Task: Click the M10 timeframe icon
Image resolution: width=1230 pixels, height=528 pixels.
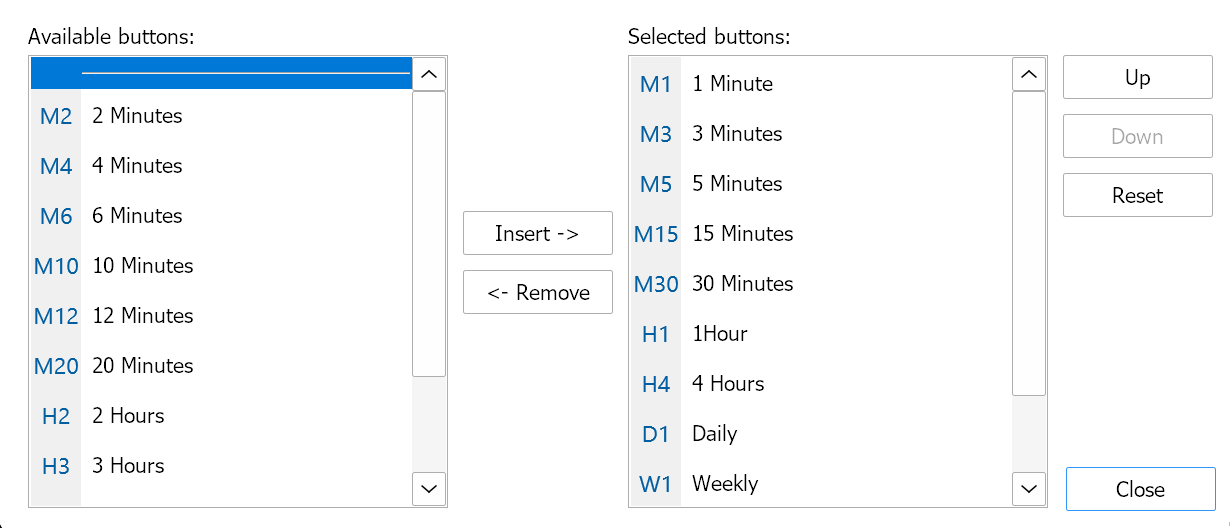Action: click(x=56, y=266)
